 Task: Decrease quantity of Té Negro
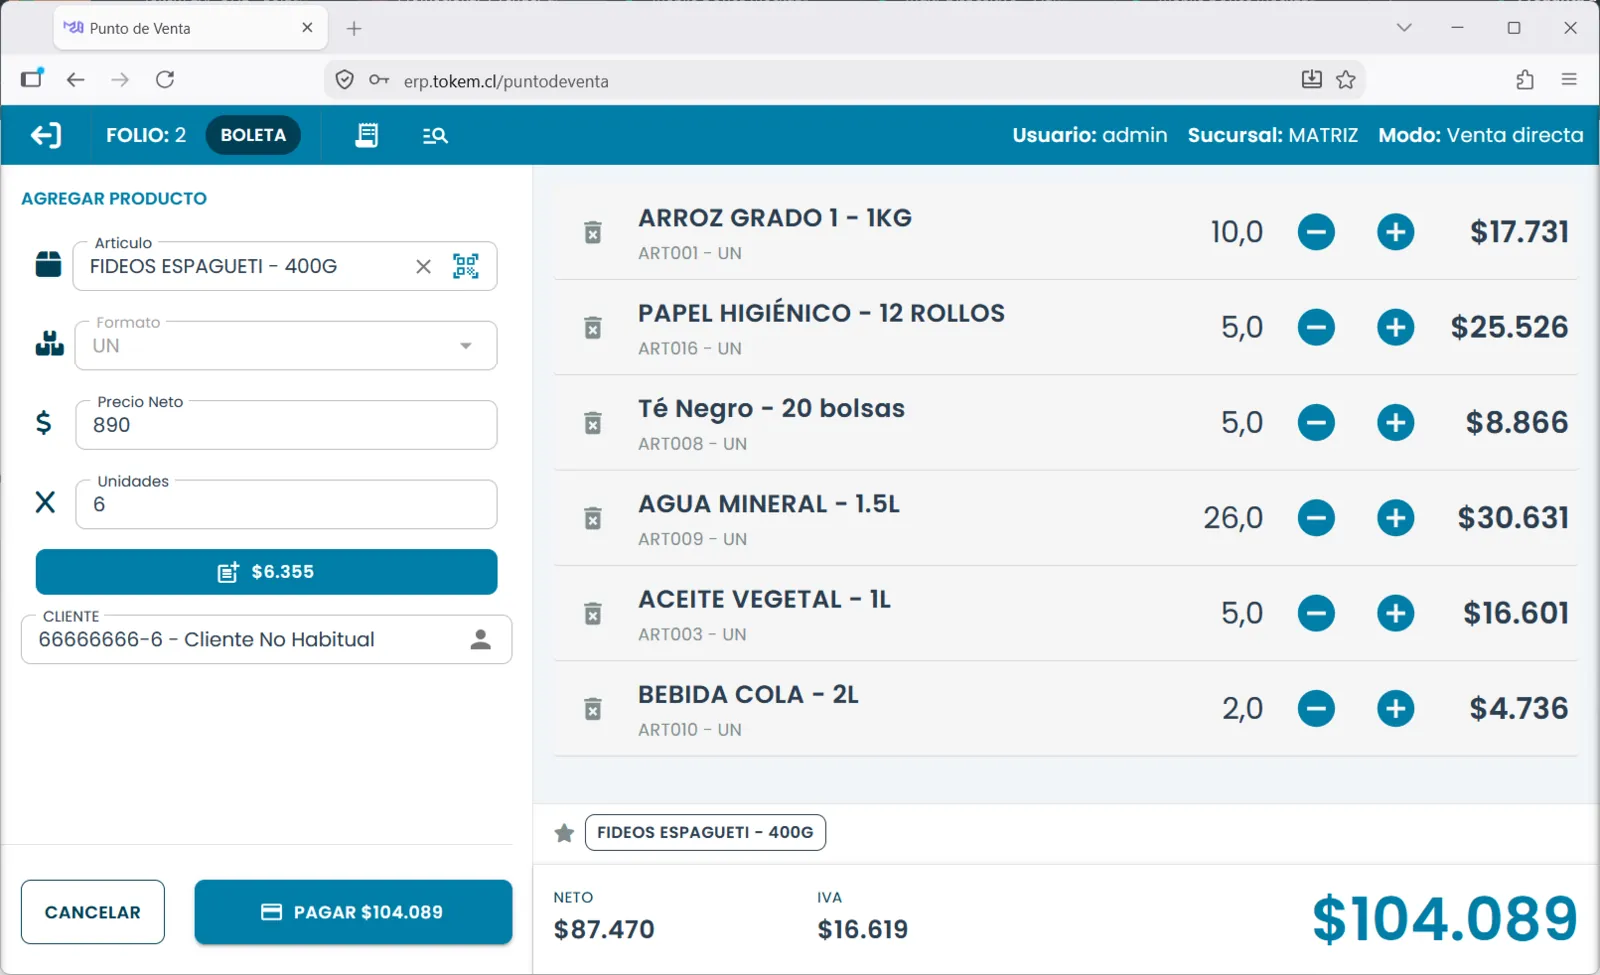click(x=1316, y=423)
